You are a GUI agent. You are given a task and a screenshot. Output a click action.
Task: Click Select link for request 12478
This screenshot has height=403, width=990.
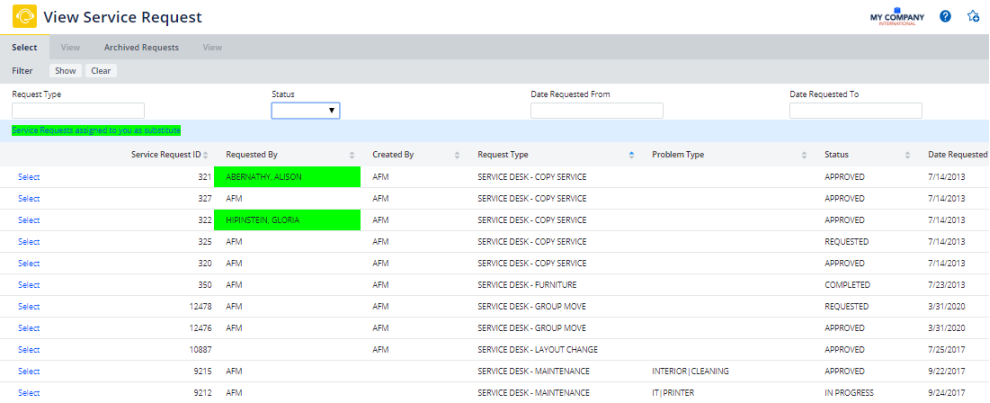[29, 307]
